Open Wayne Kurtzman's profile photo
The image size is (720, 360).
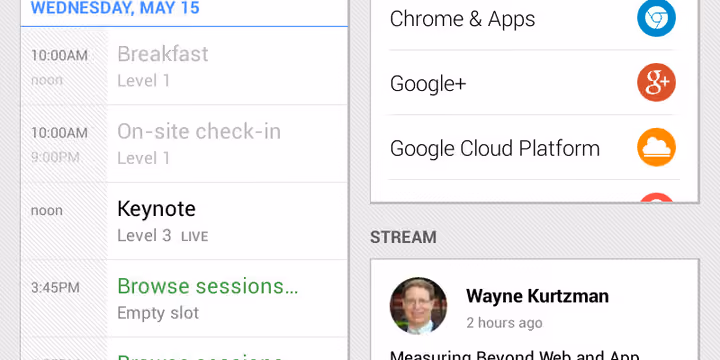(x=418, y=305)
